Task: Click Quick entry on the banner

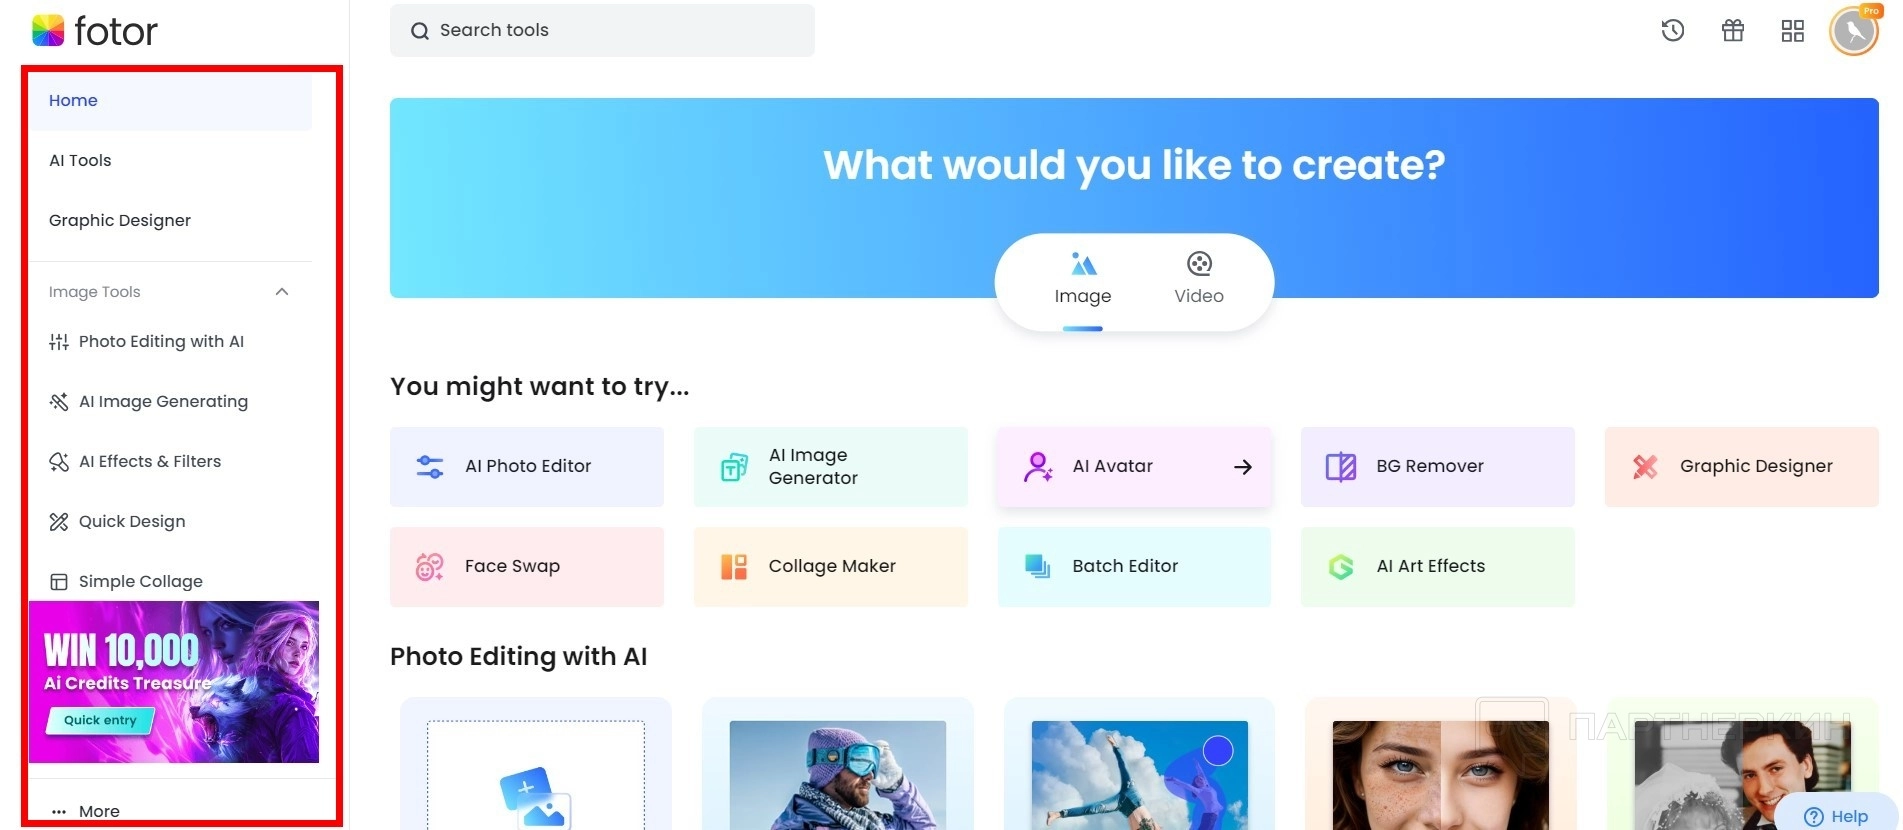Action: [x=100, y=720]
